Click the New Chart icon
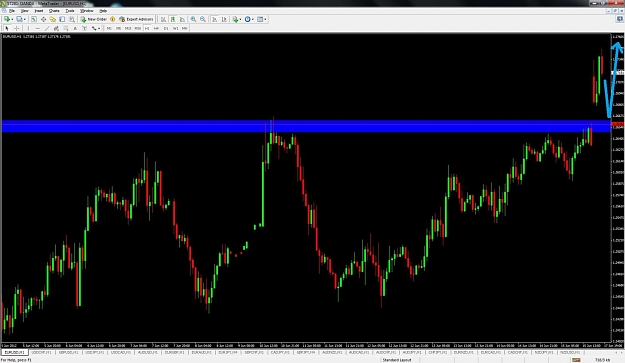 tap(7, 19)
